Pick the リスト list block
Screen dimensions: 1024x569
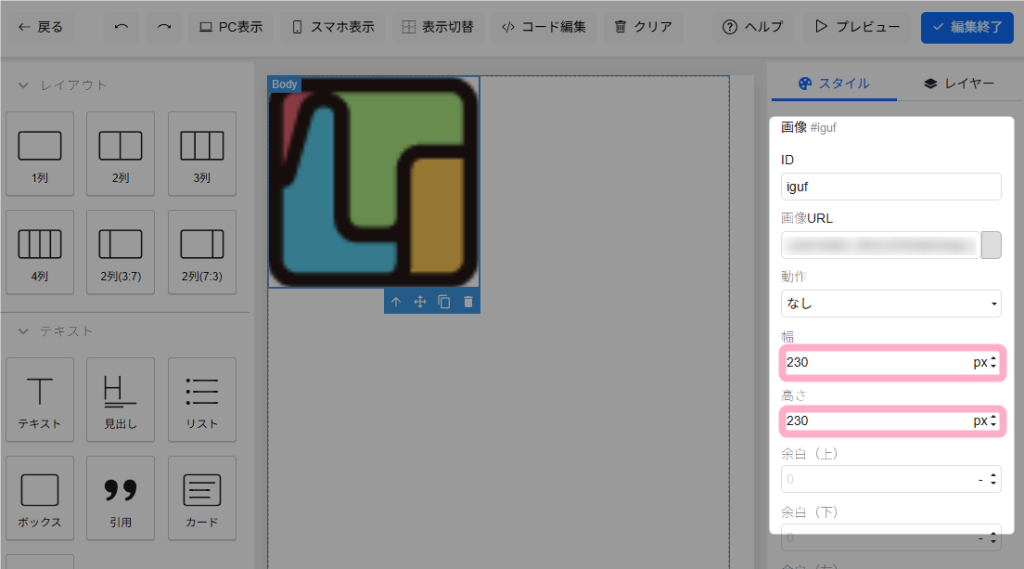[x=202, y=400]
